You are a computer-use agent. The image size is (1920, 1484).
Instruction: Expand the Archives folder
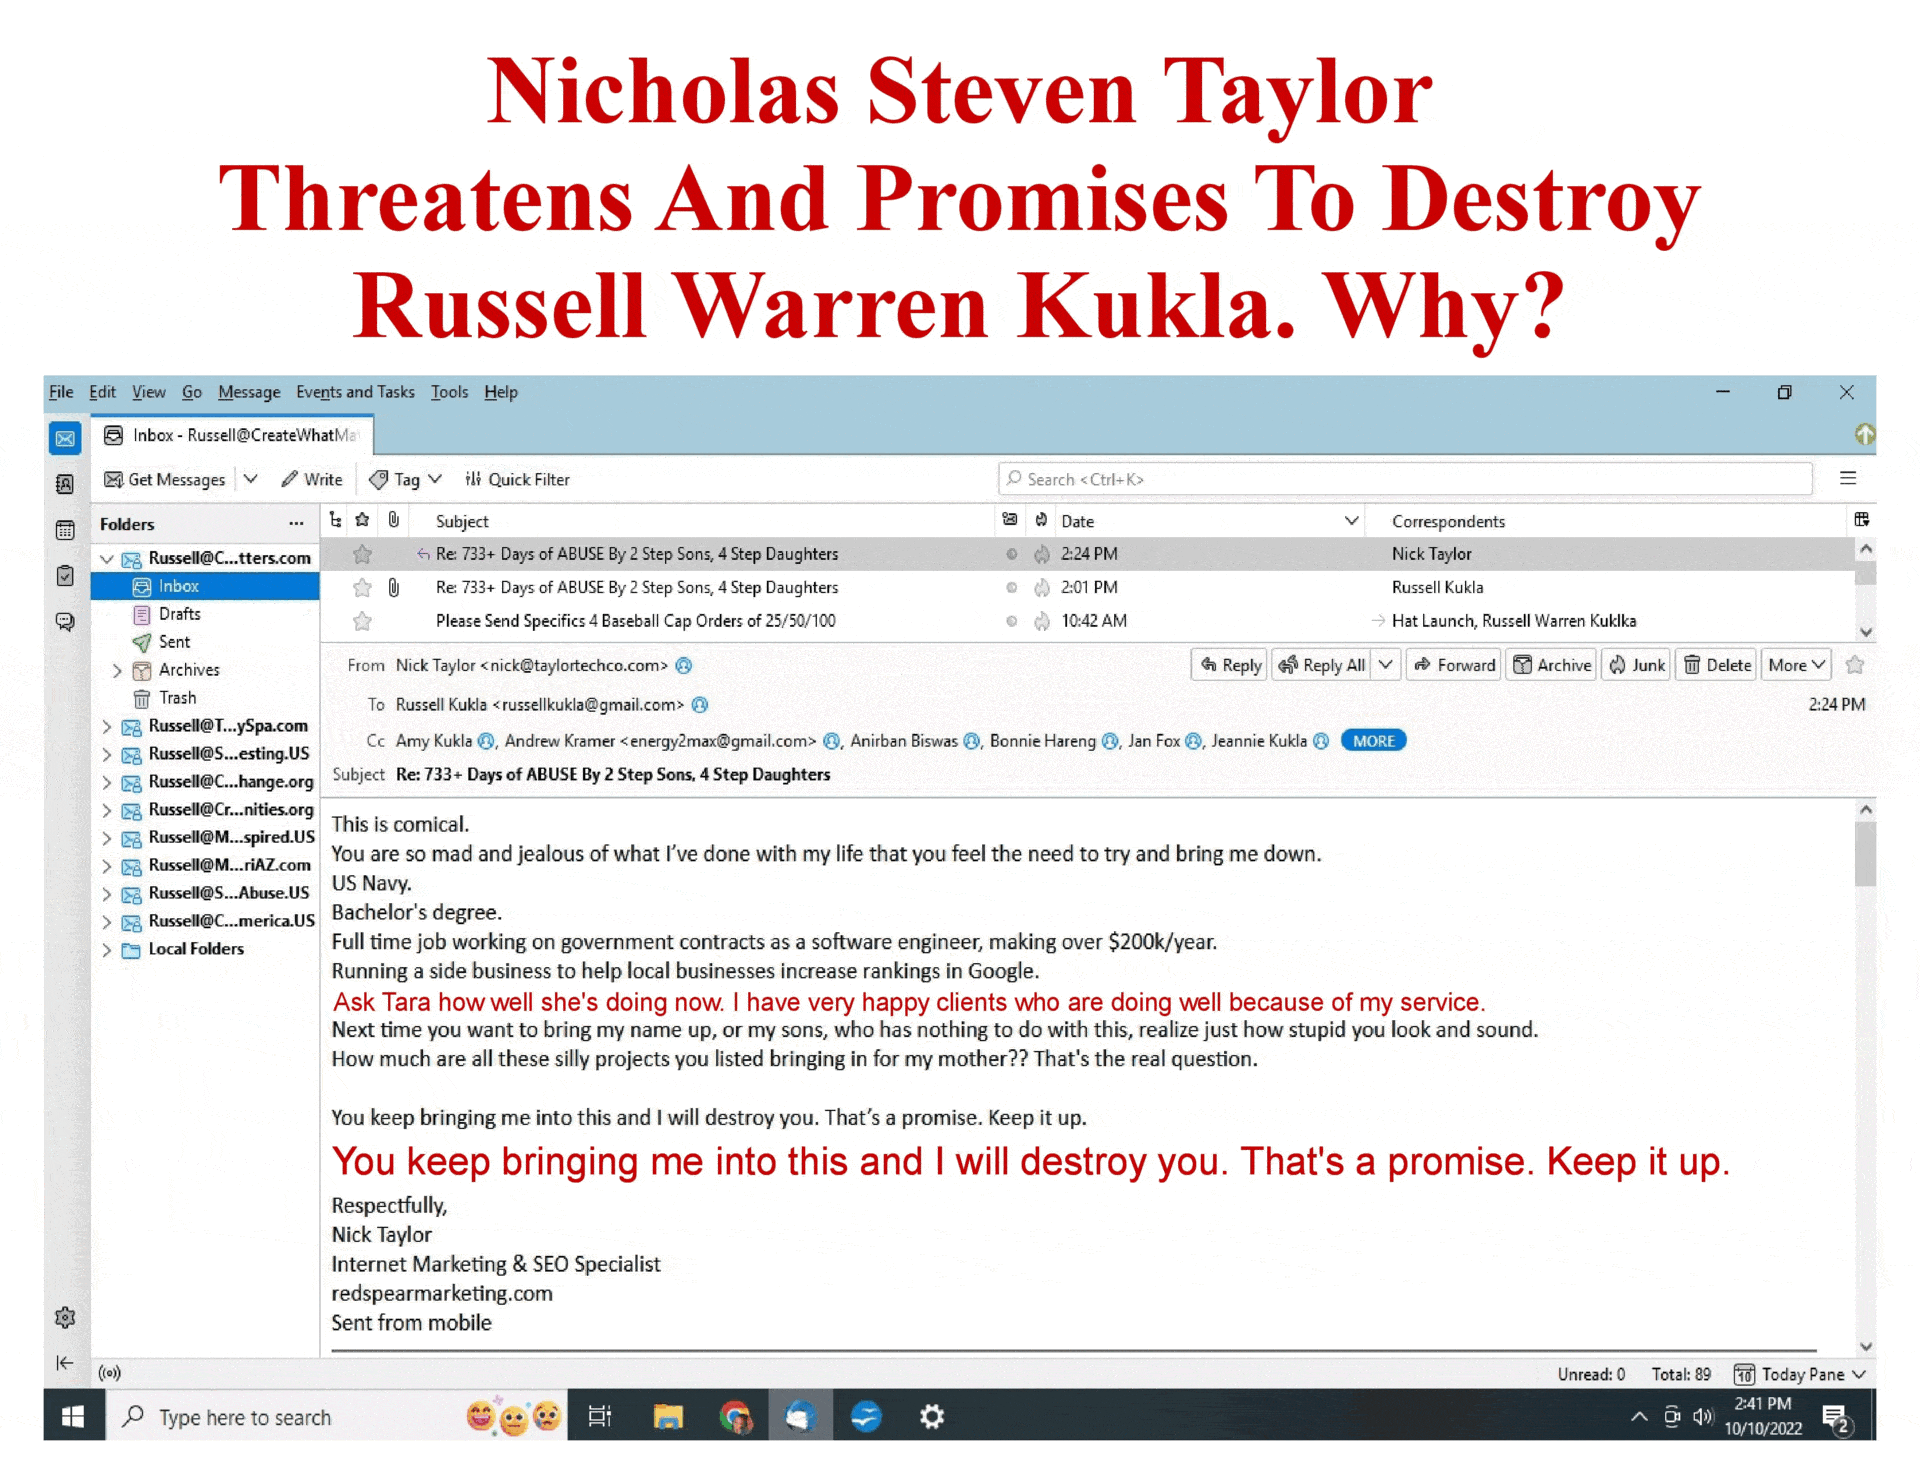tap(117, 670)
